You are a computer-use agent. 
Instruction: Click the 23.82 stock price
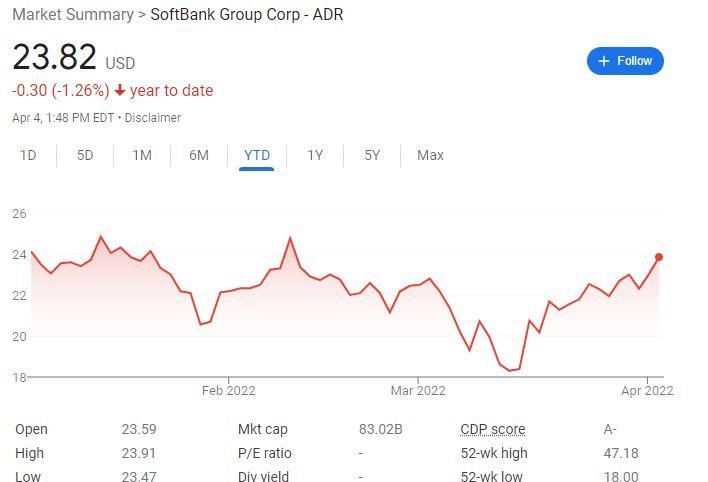[x=54, y=58]
